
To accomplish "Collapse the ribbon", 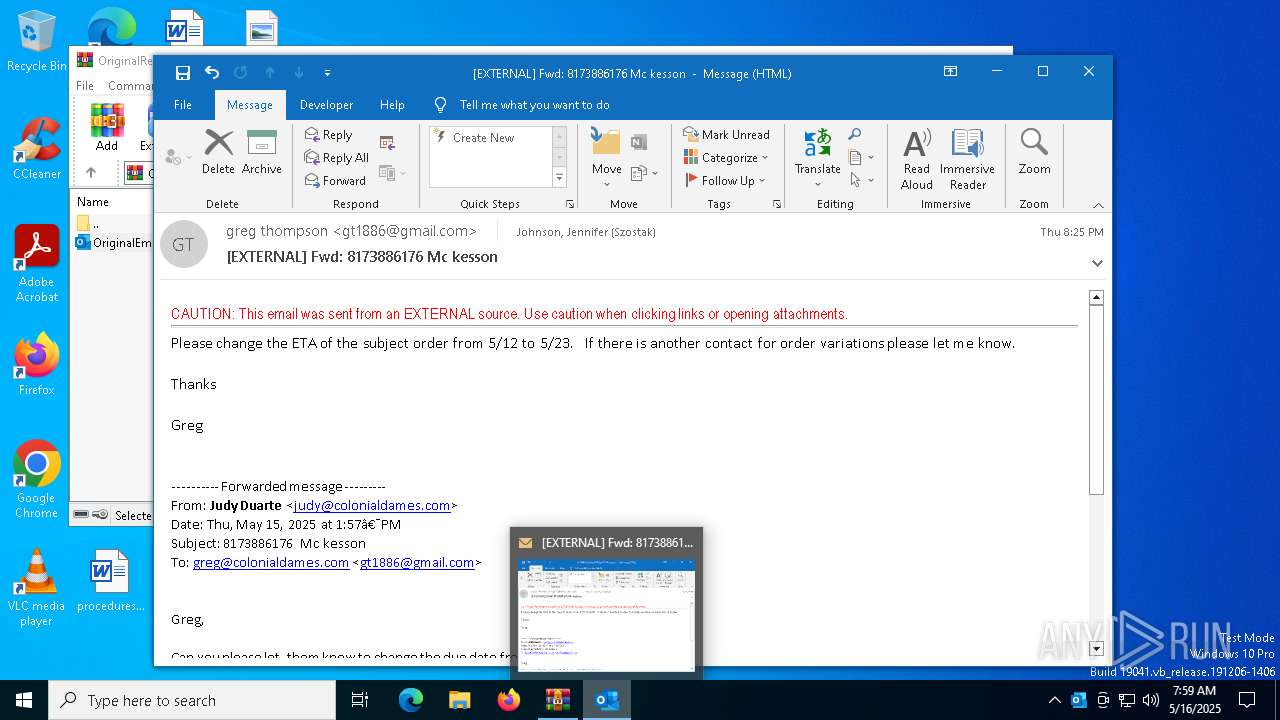I will 1098,205.
